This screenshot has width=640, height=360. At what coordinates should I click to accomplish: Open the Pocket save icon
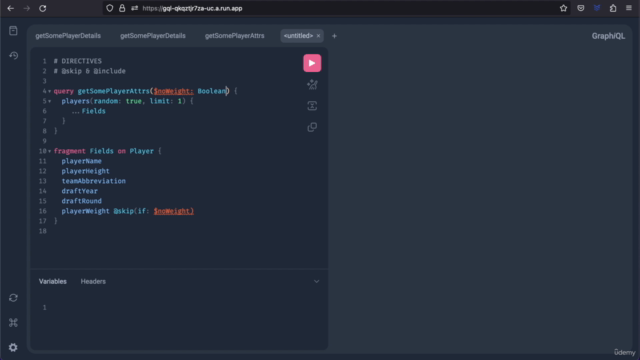pyautogui.click(x=580, y=8)
